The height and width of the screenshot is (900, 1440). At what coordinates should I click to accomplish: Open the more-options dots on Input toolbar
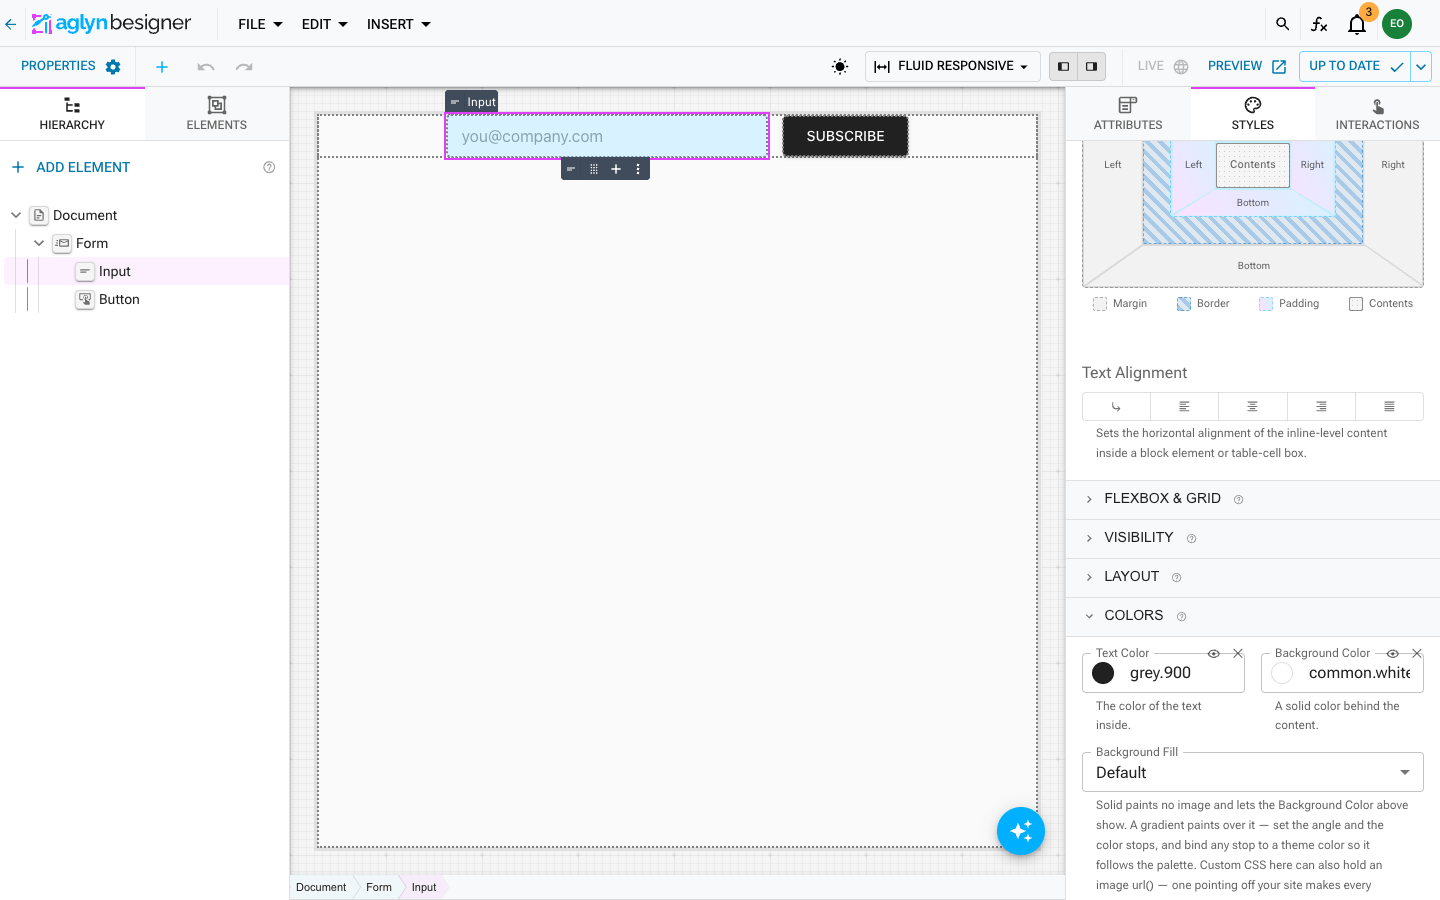tap(638, 169)
